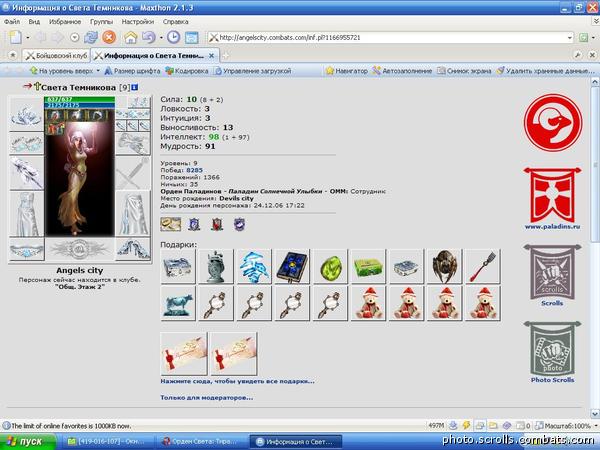Click the Refresh toolbar icon
Viewport: 600px width, 450px height.
(91, 37)
